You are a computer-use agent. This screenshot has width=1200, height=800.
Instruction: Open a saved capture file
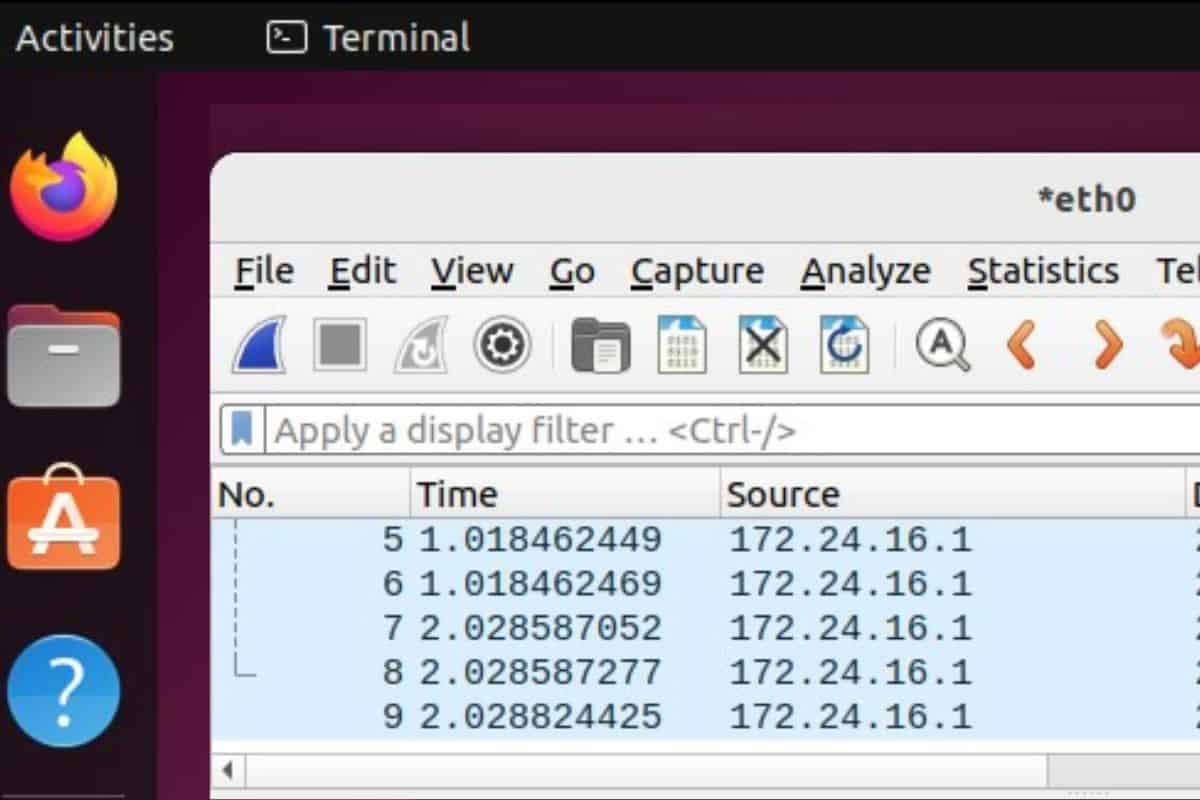[601, 344]
